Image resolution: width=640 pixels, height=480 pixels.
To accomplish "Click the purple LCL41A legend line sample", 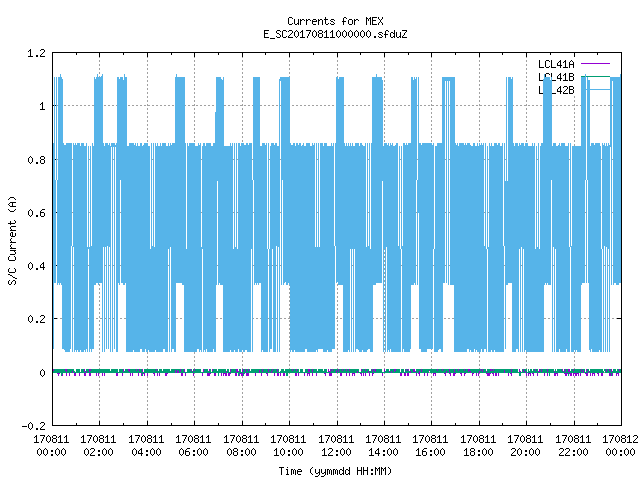I will pos(596,64).
